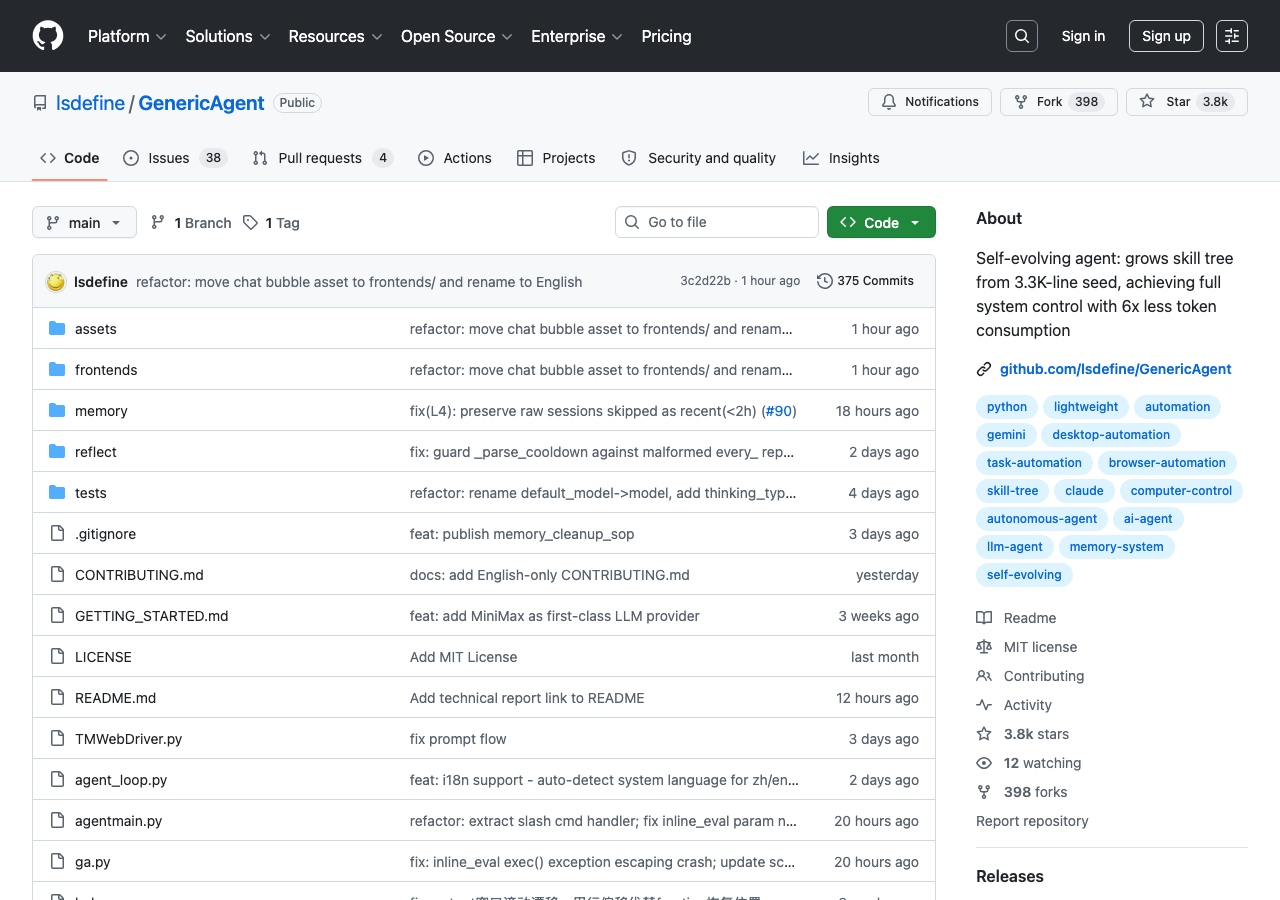Image resolution: width=1280 pixels, height=900 pixels.
Task: Click the Readme book icon
Action: coord(984,618)
